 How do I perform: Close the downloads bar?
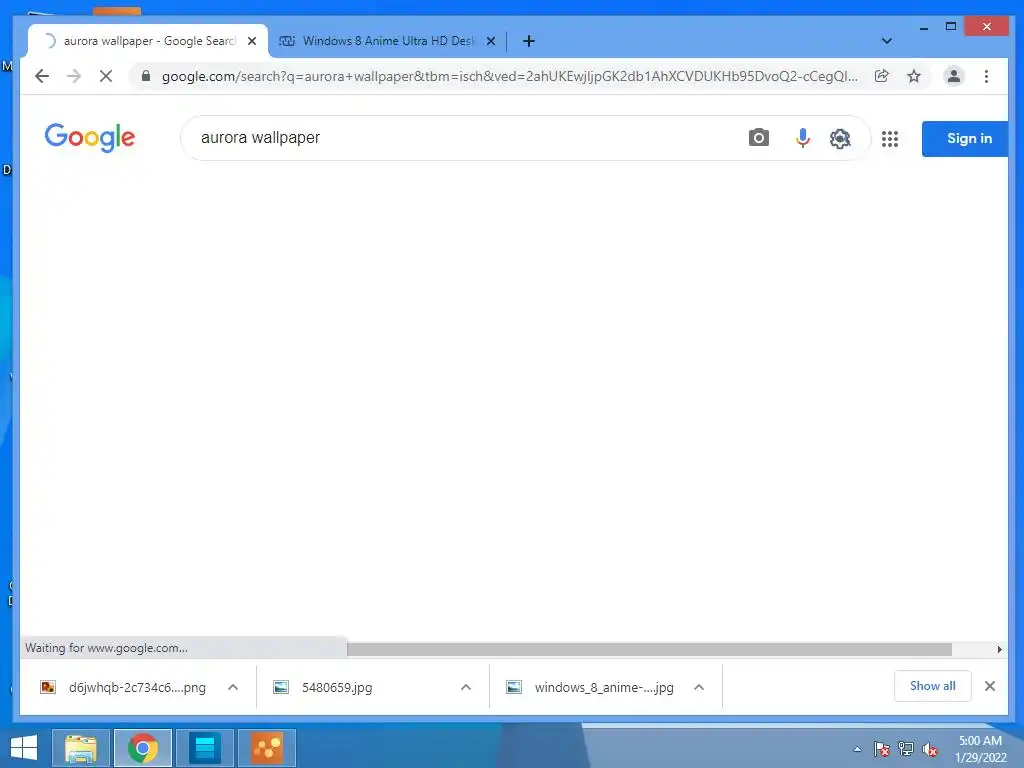990,686
